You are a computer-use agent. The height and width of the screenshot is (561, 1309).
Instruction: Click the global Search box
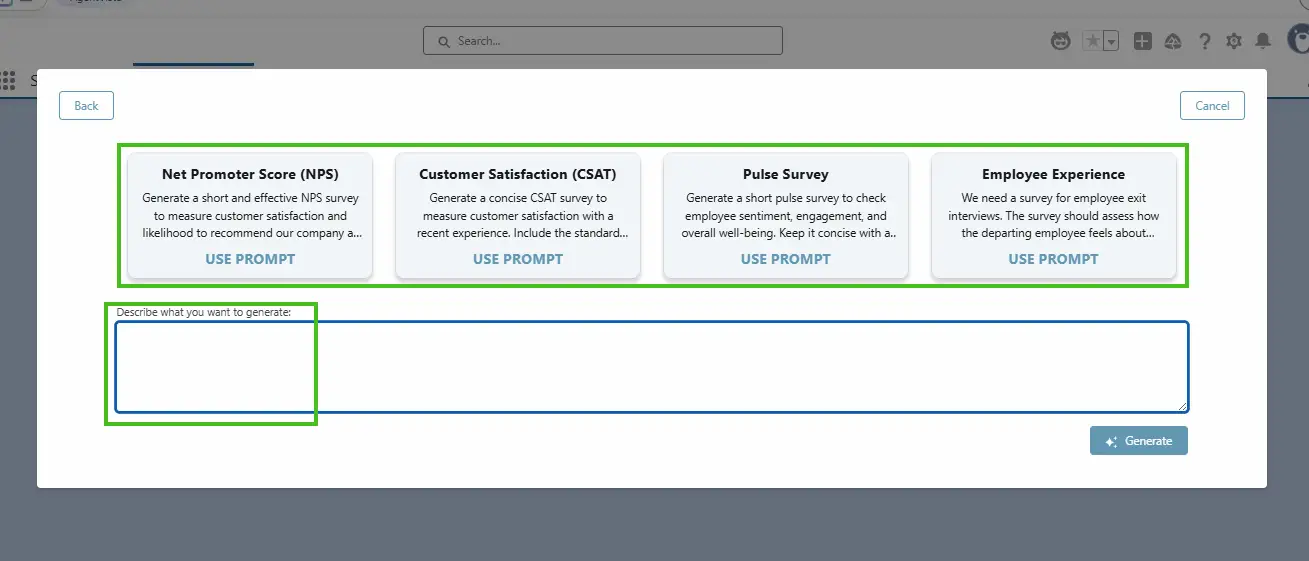coord(602,41)
